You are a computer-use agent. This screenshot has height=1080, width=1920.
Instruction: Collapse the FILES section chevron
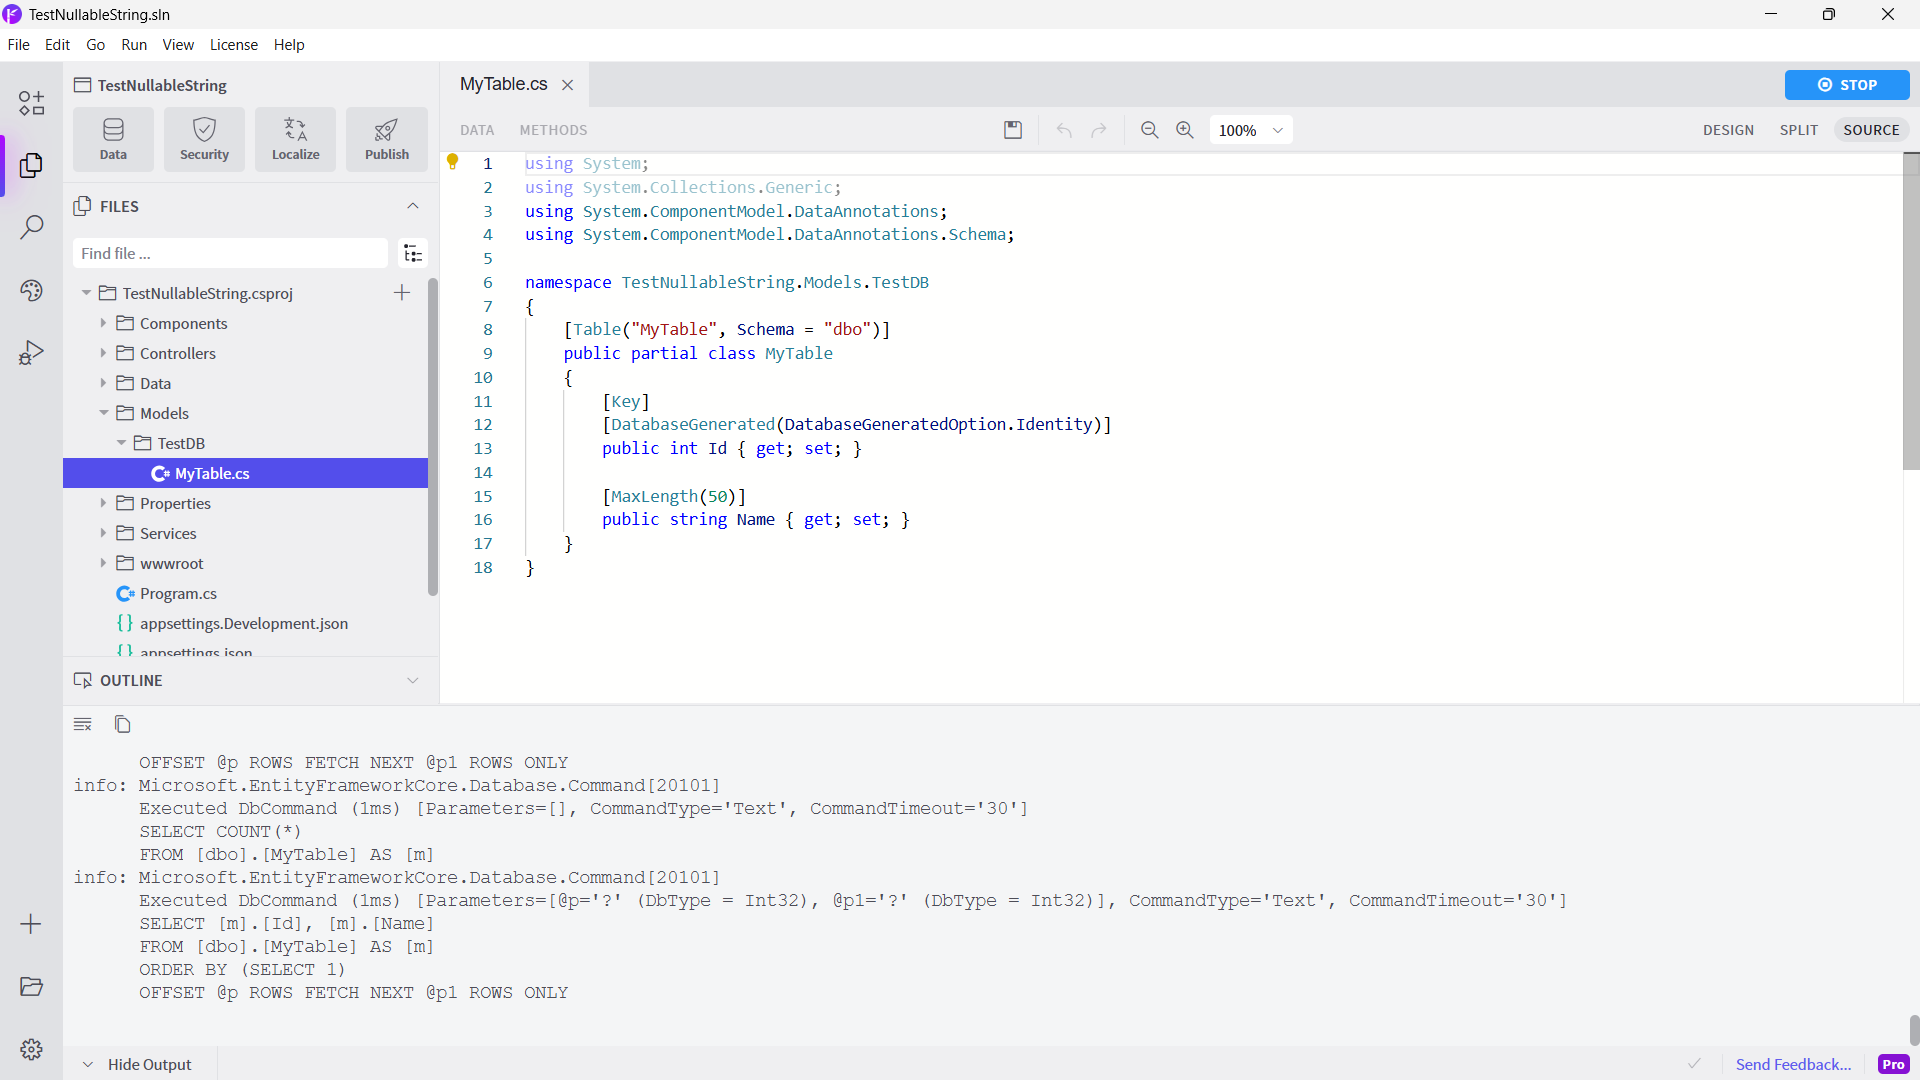[x=412, y=206]
